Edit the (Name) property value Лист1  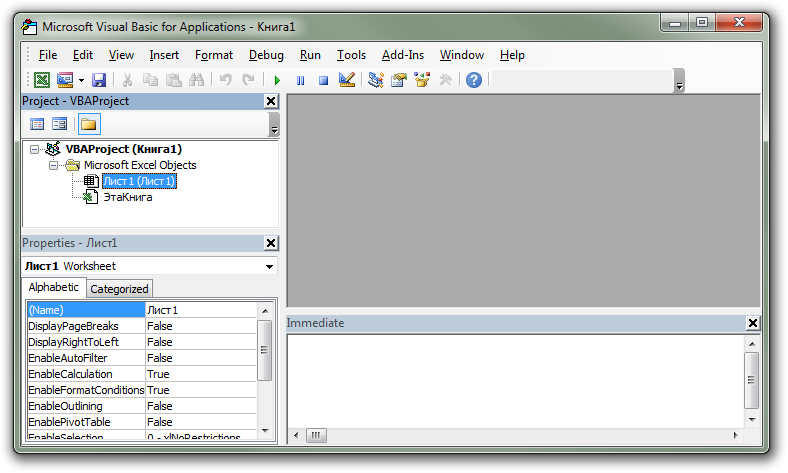(x=201, y=310)
